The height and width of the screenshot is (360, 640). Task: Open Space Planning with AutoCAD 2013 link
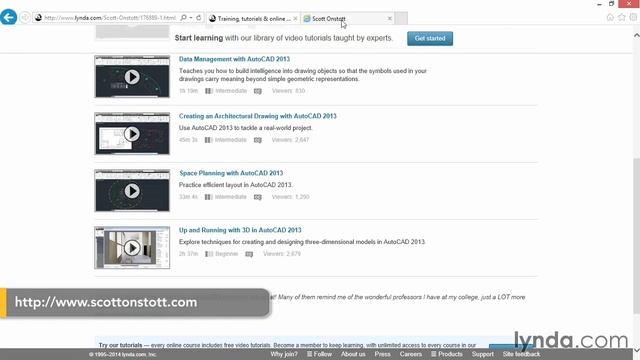(x=231, y=173)
